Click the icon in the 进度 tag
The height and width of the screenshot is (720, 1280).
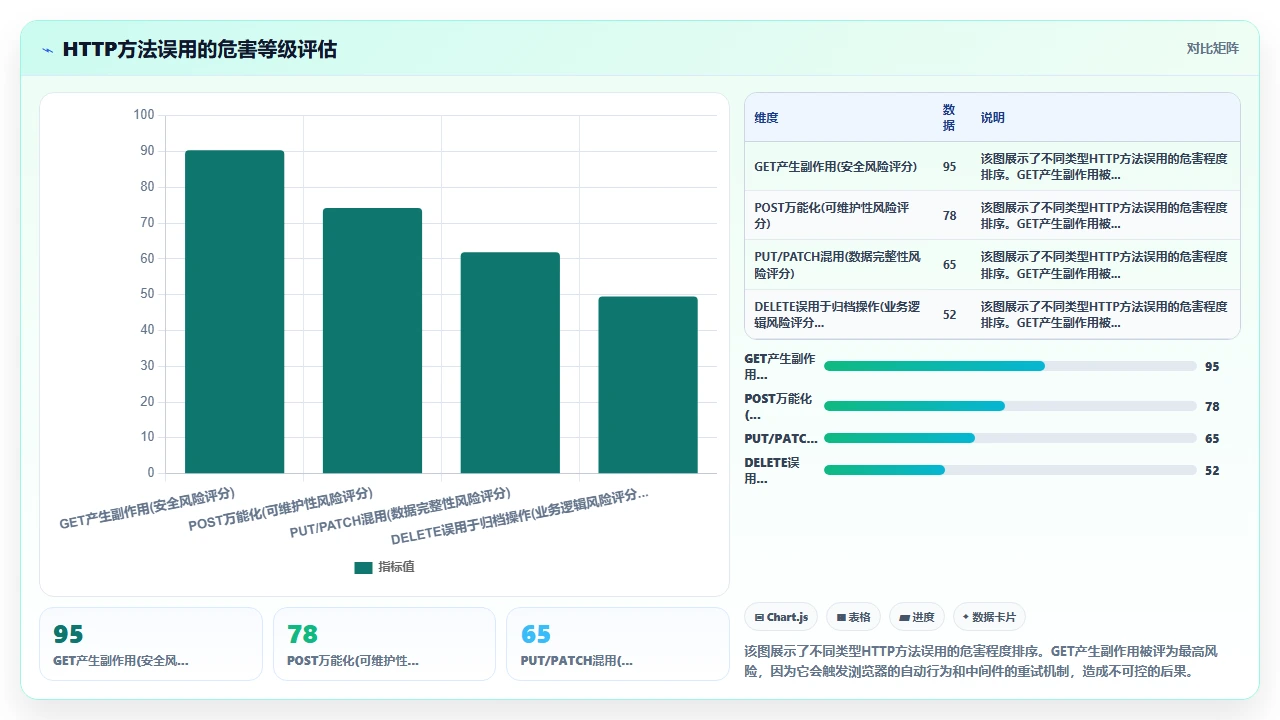pyautogui.click(x=904, y=618)
